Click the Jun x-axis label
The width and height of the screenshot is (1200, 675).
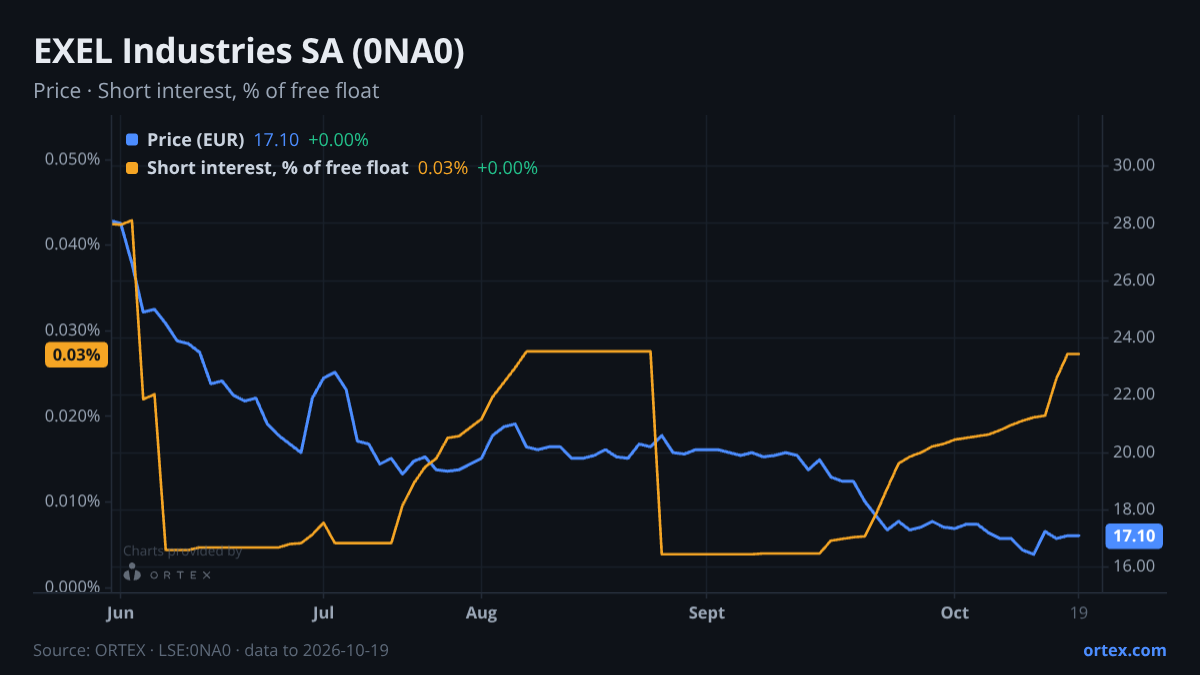tap(120, 612)
